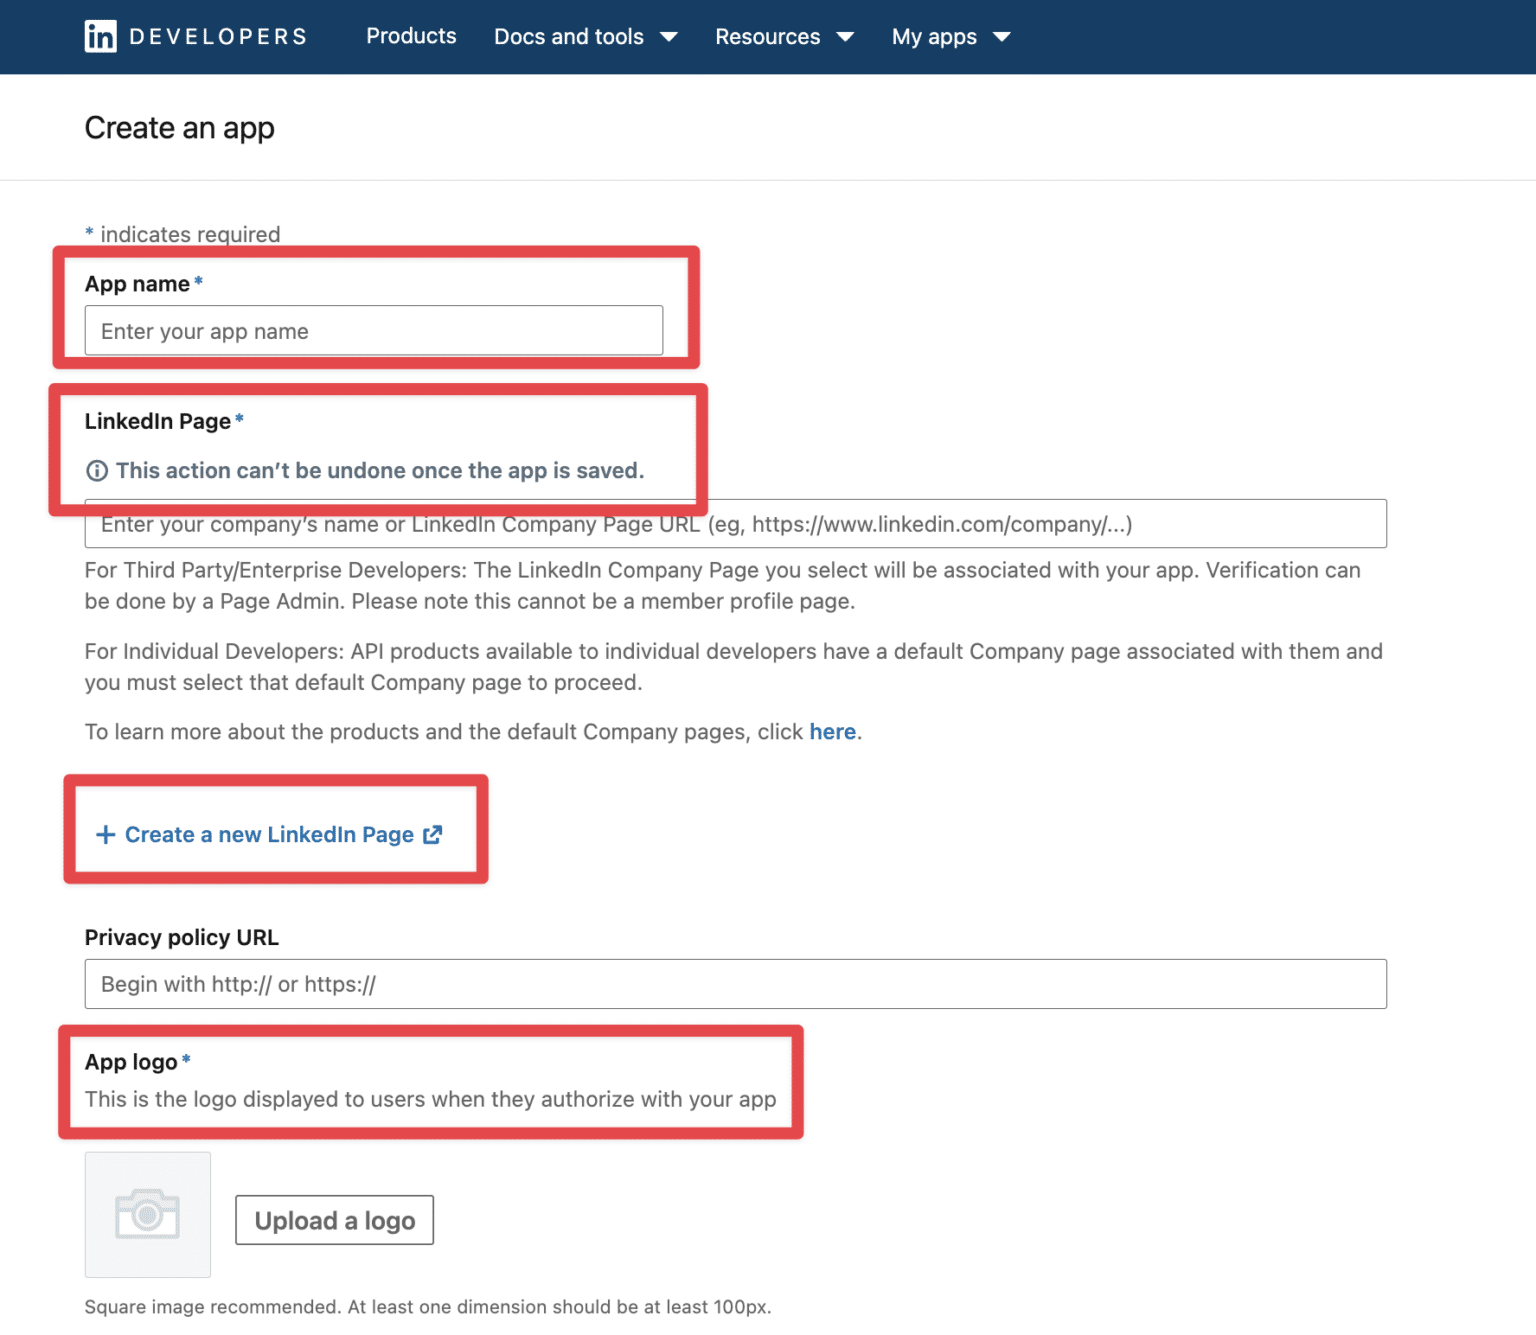1536x1335 pixels.
Task: Click the Create an app page heading
Action: pyautogui.click(x=180, y=127)
